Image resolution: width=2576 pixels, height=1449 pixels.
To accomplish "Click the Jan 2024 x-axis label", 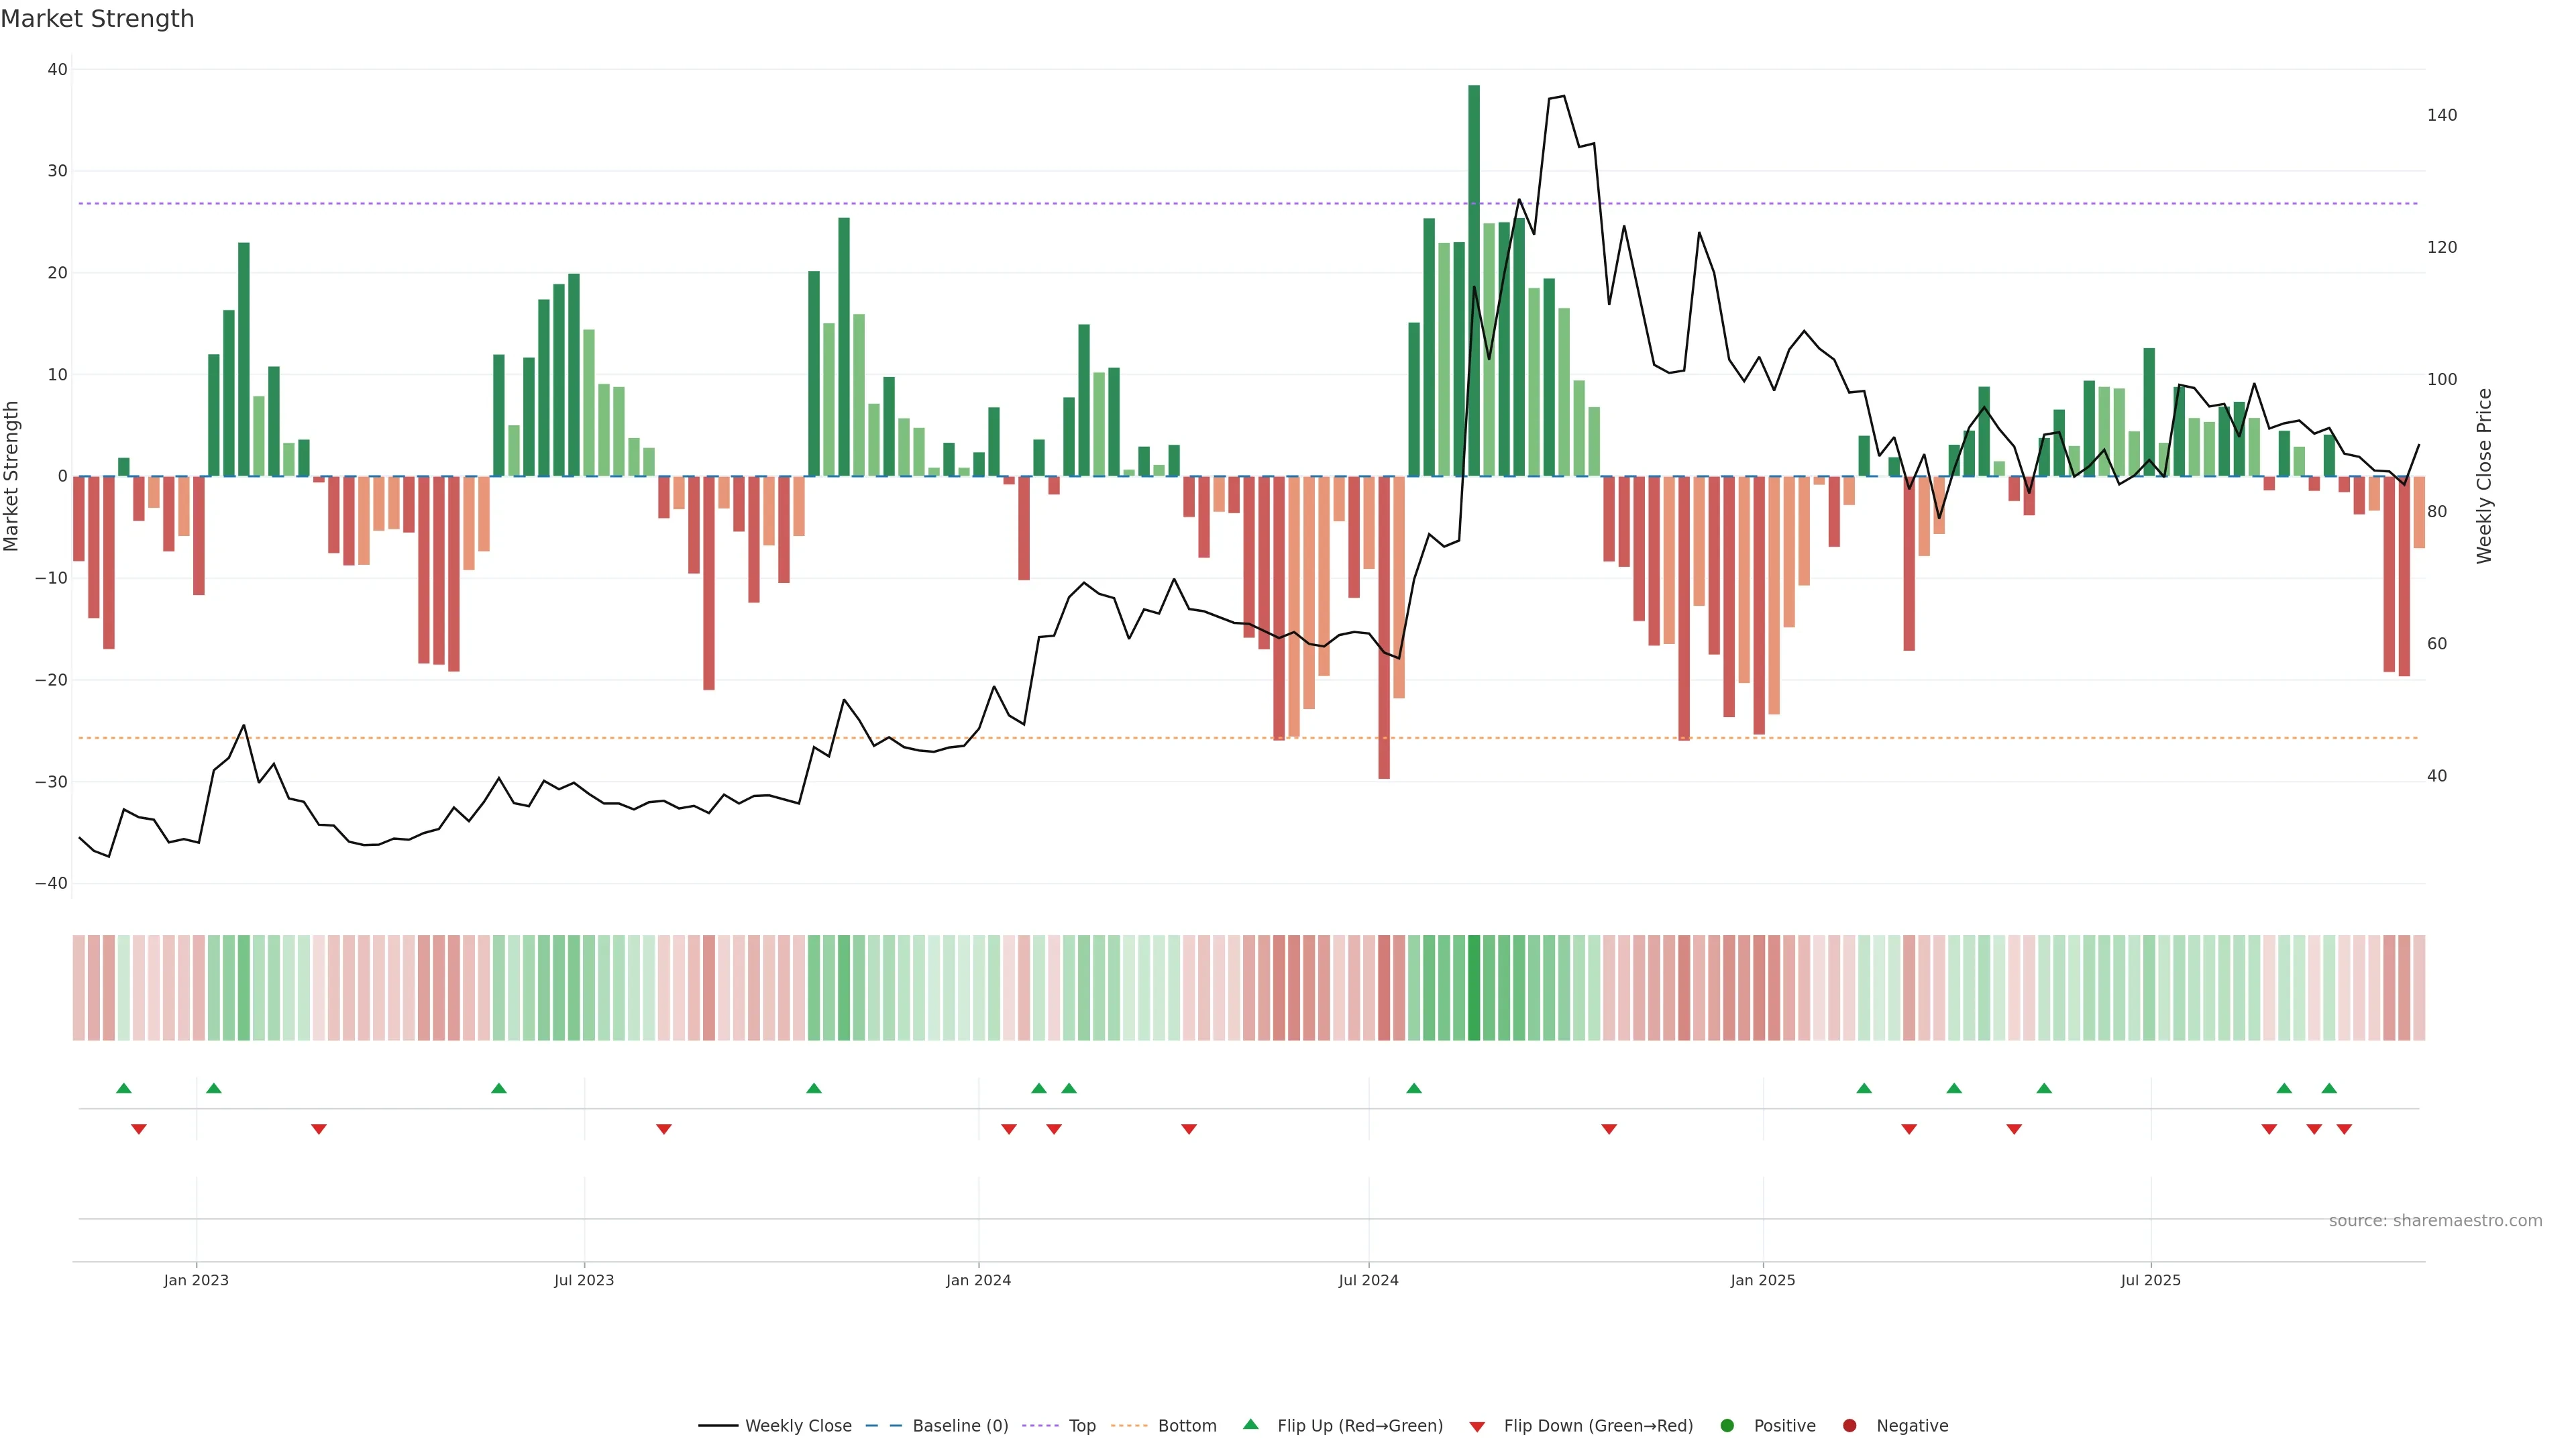I will (x=978, y=1280).
